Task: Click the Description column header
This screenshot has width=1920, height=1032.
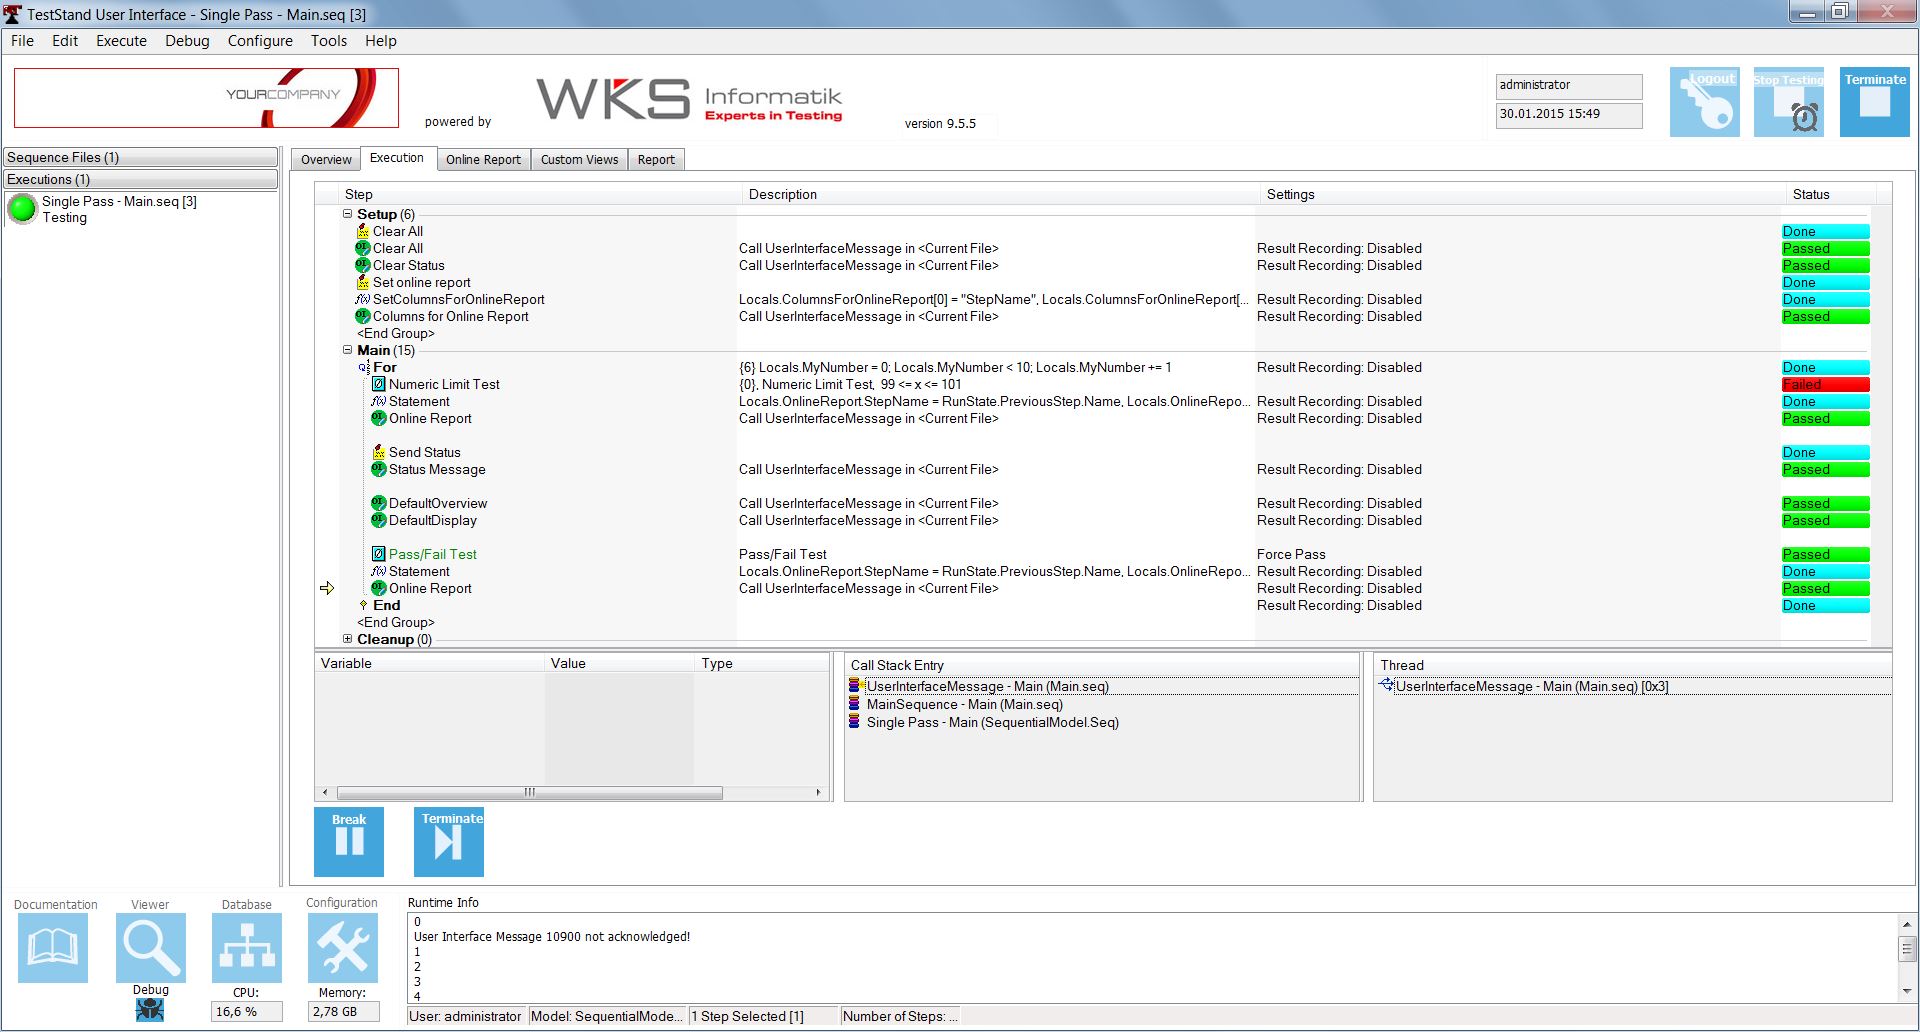Action: tap(1000, 194)
